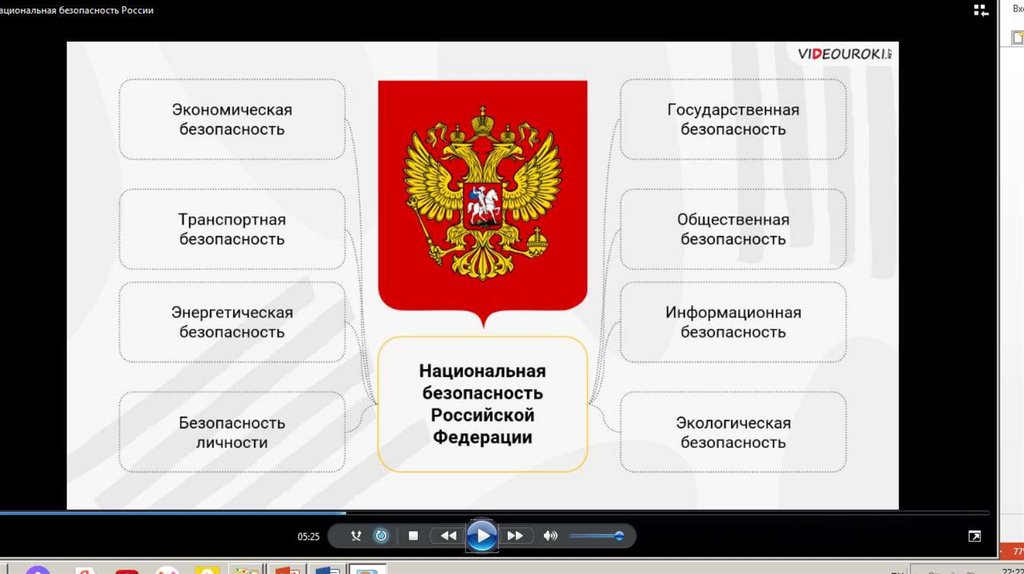Screen dimensions: 1024x574
Task: Mute the sound with the speaker icon
Action: click(551, 536)
